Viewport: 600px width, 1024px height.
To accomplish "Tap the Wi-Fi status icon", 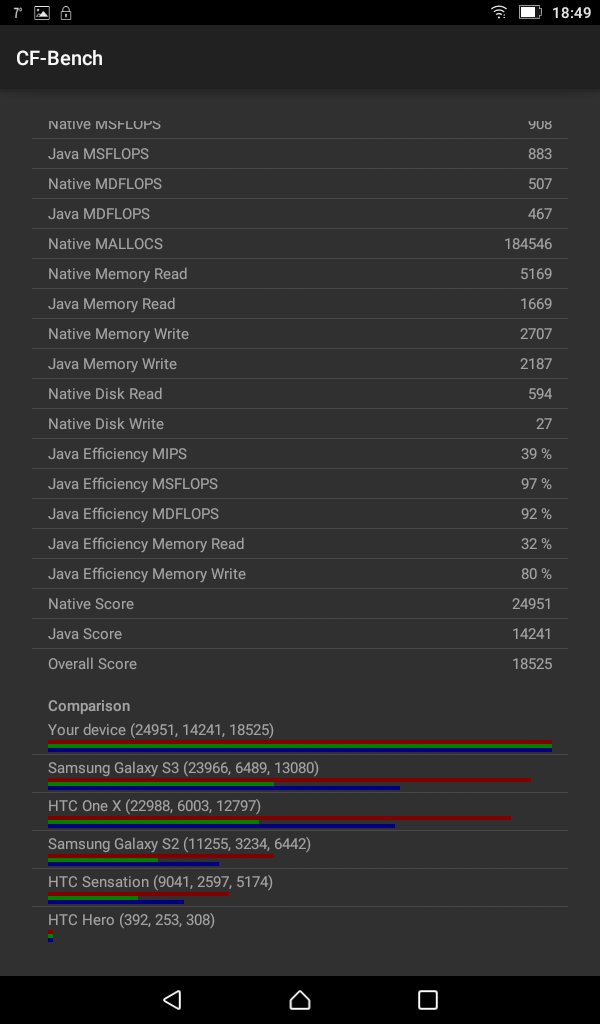I will (499, 13).
